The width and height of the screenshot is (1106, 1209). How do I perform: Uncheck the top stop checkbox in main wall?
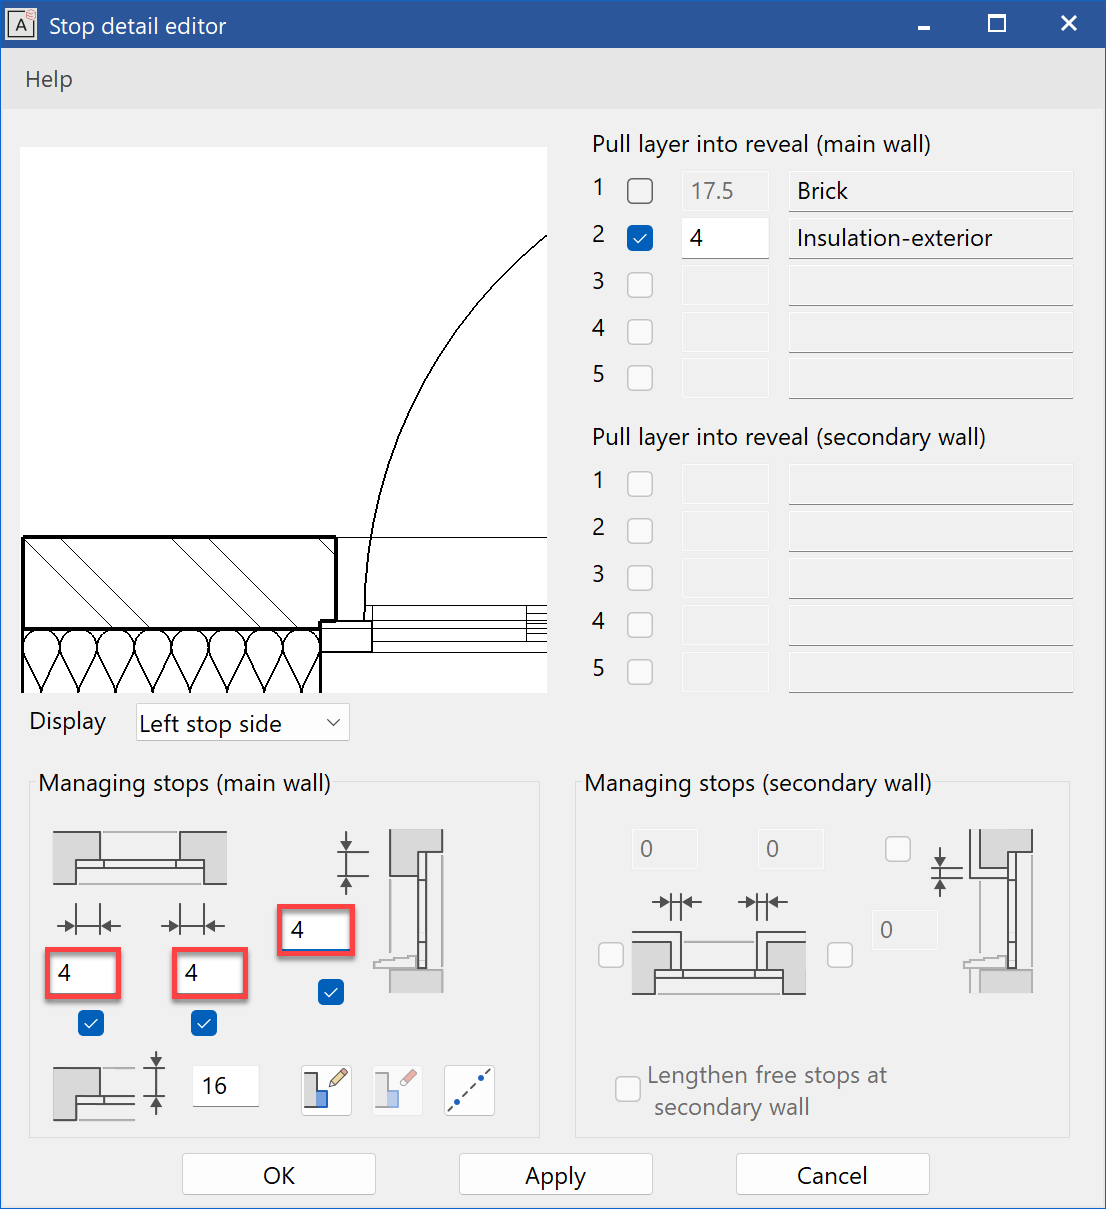(x=331, y=992)
